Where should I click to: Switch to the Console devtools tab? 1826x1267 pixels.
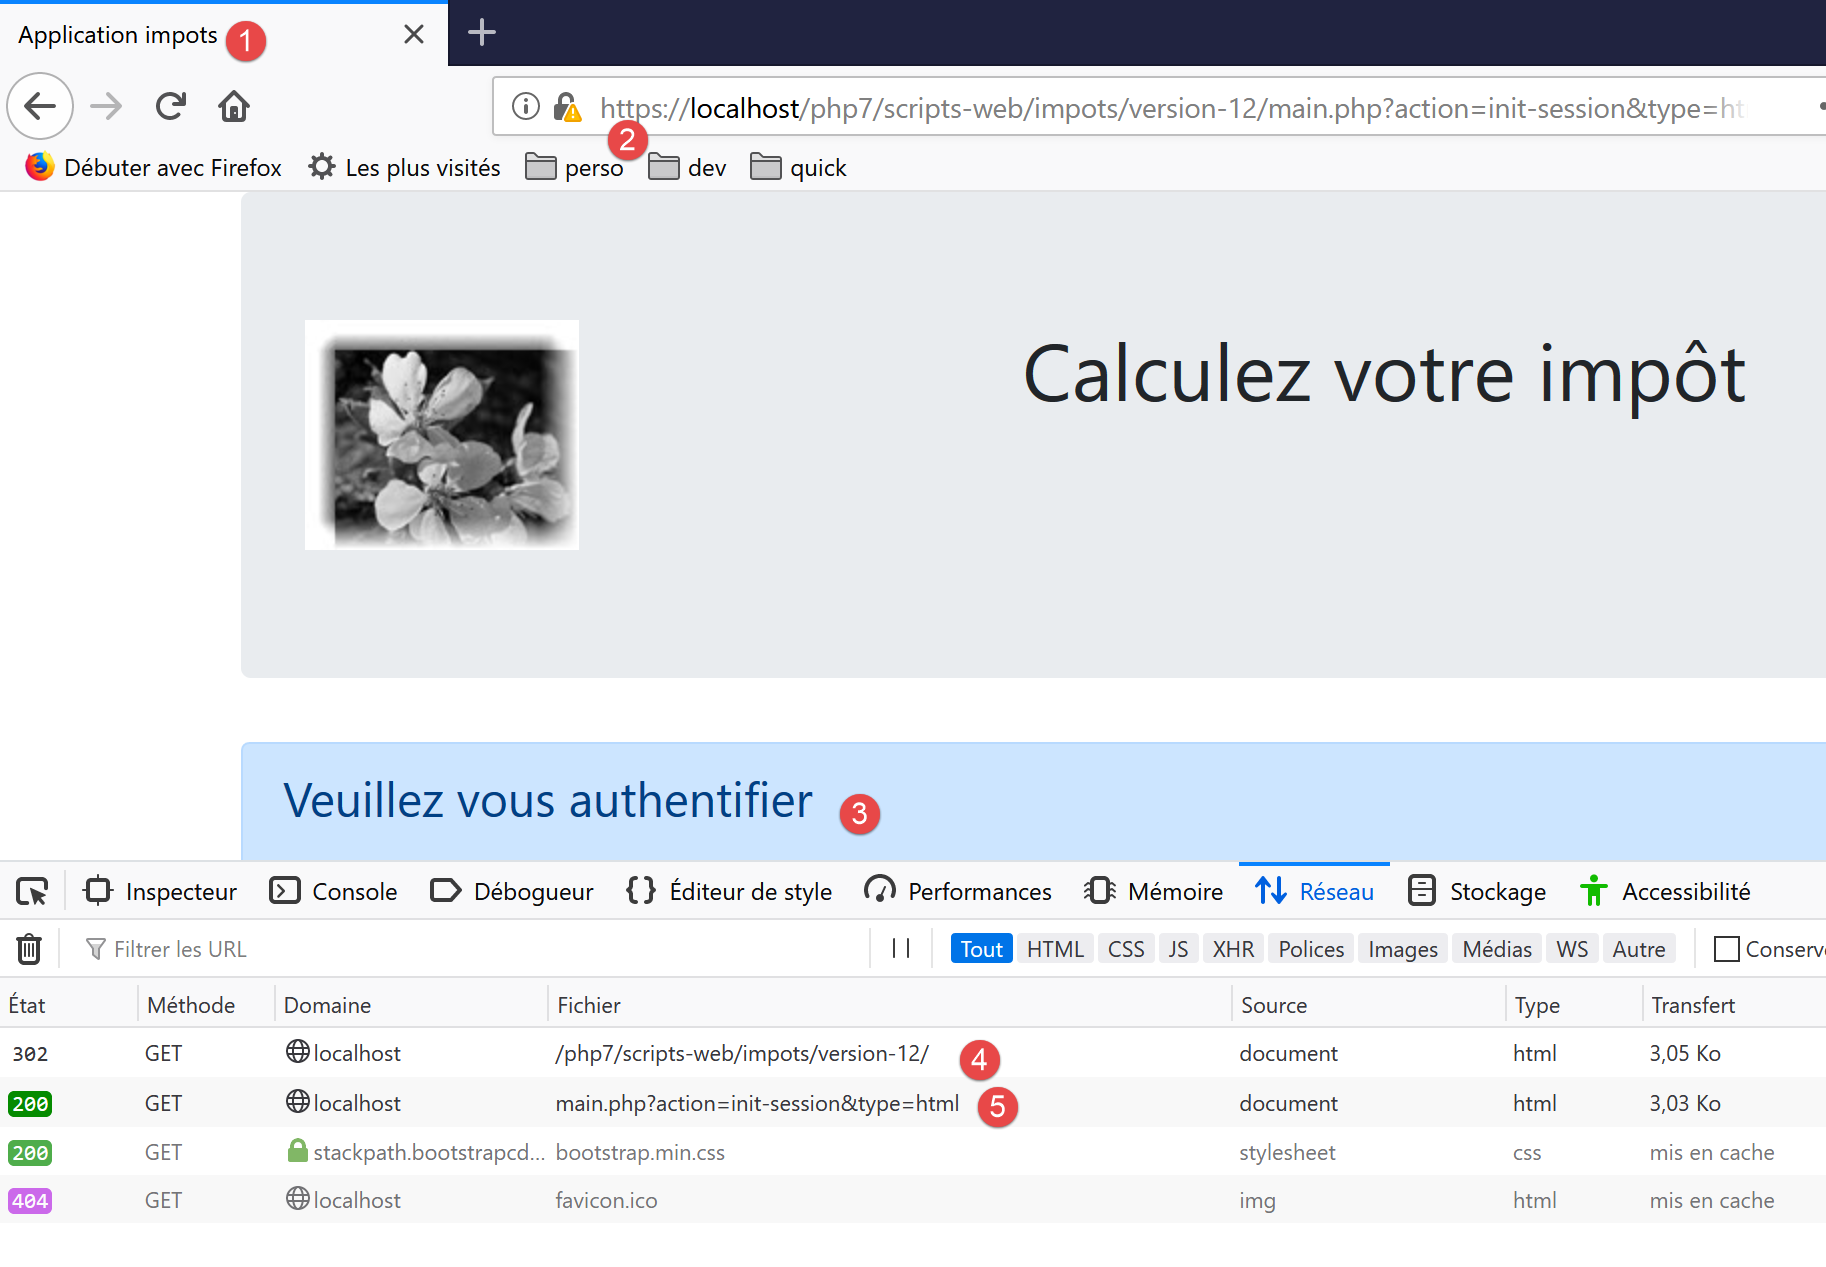point(334,891)
